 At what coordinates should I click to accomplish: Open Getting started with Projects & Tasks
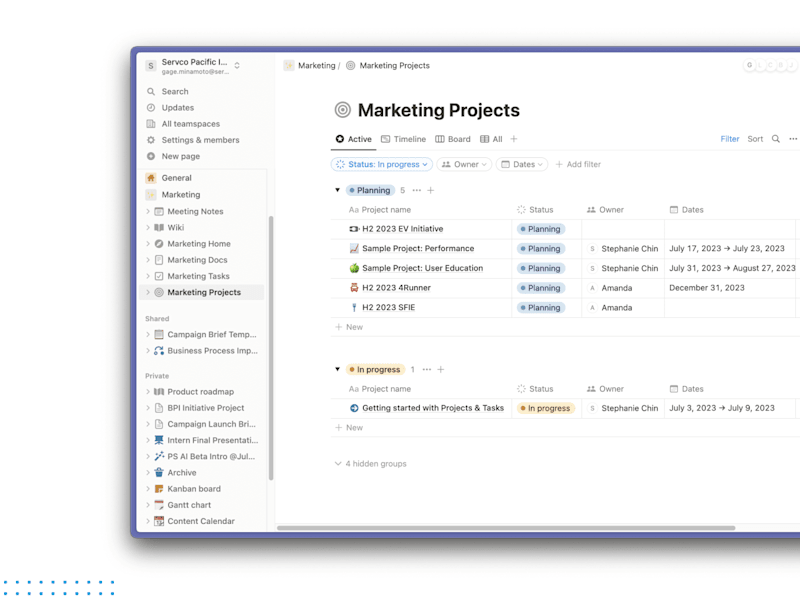pyautogui.click(x=433, y=408)
